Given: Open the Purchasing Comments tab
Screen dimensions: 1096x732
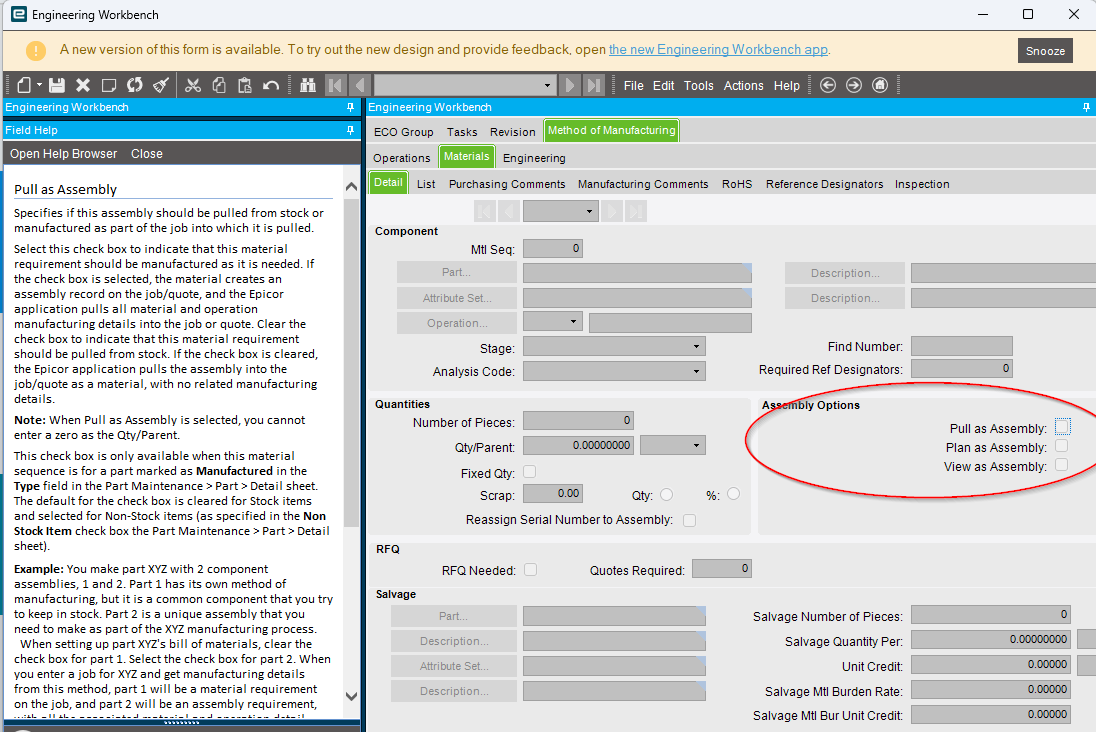Looking at the screenshot, I should (x=507, y=184).
